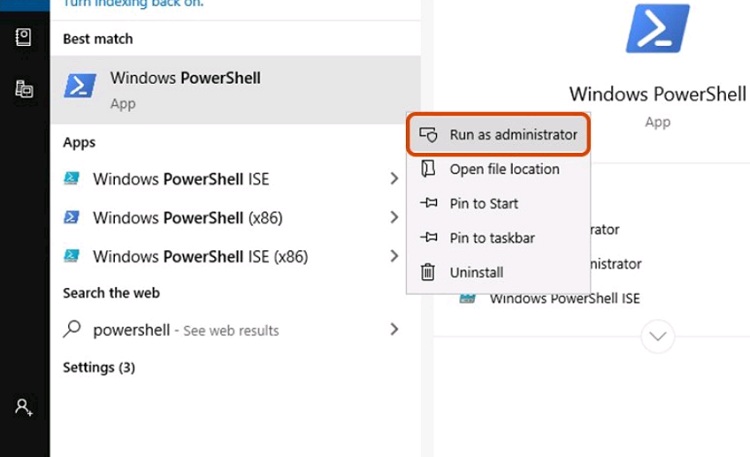Select Windows PowerShell ISE in preview pane list

(564, 299)
